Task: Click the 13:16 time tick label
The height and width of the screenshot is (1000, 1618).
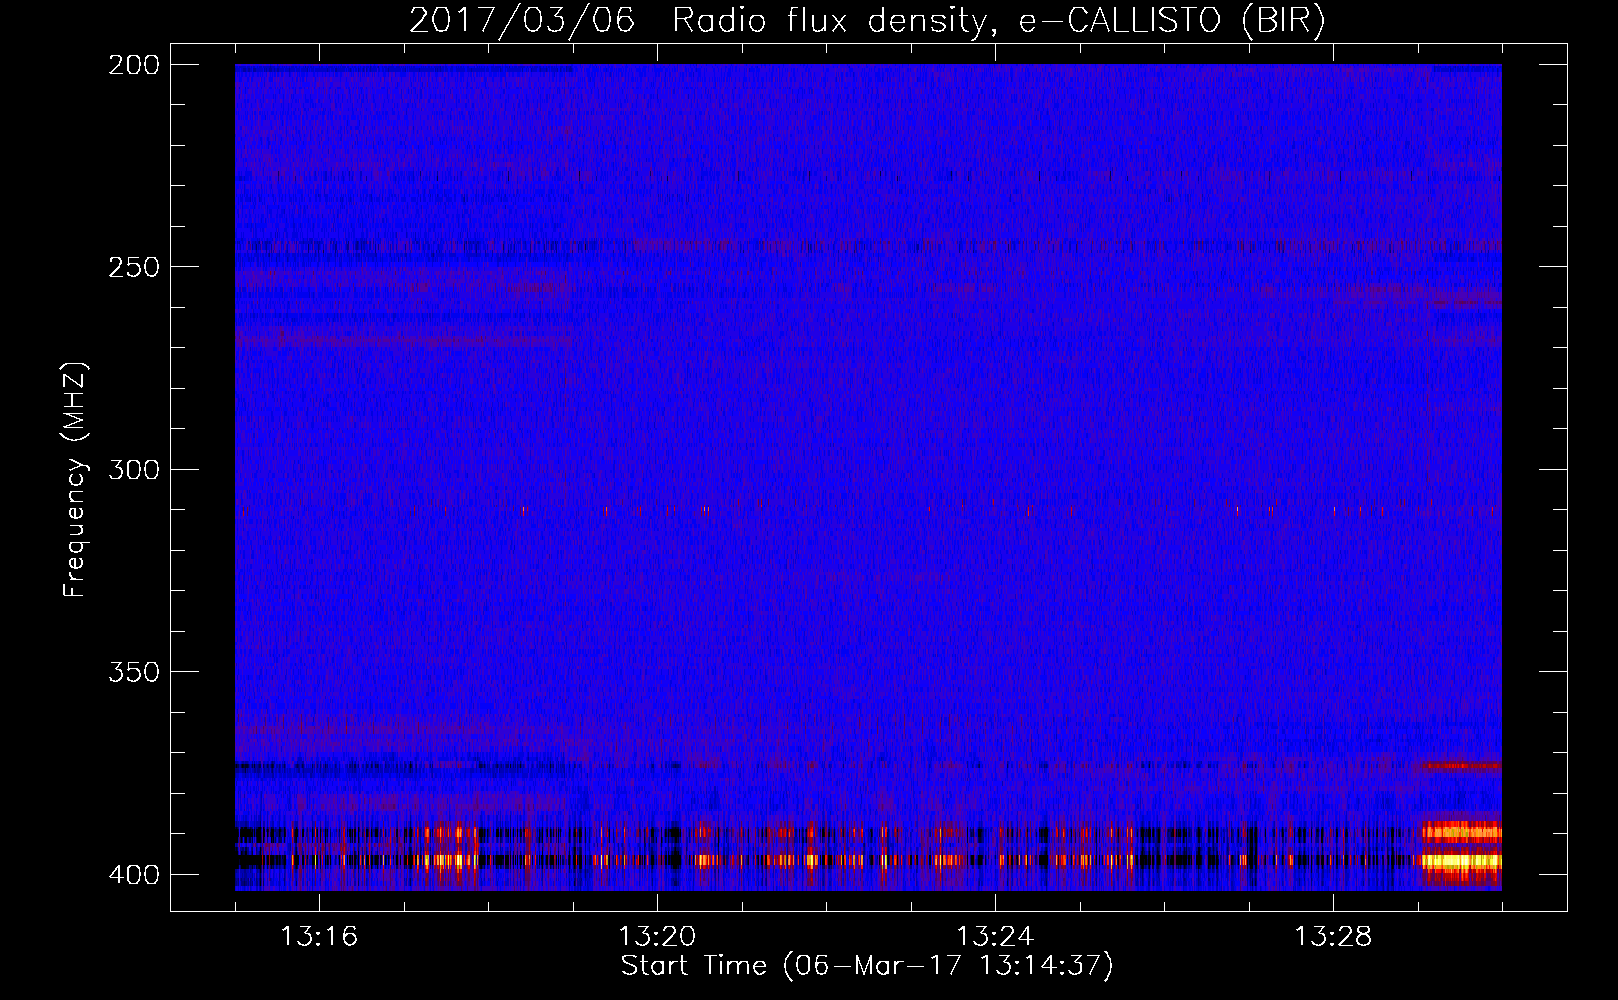Action: point(319,937)
